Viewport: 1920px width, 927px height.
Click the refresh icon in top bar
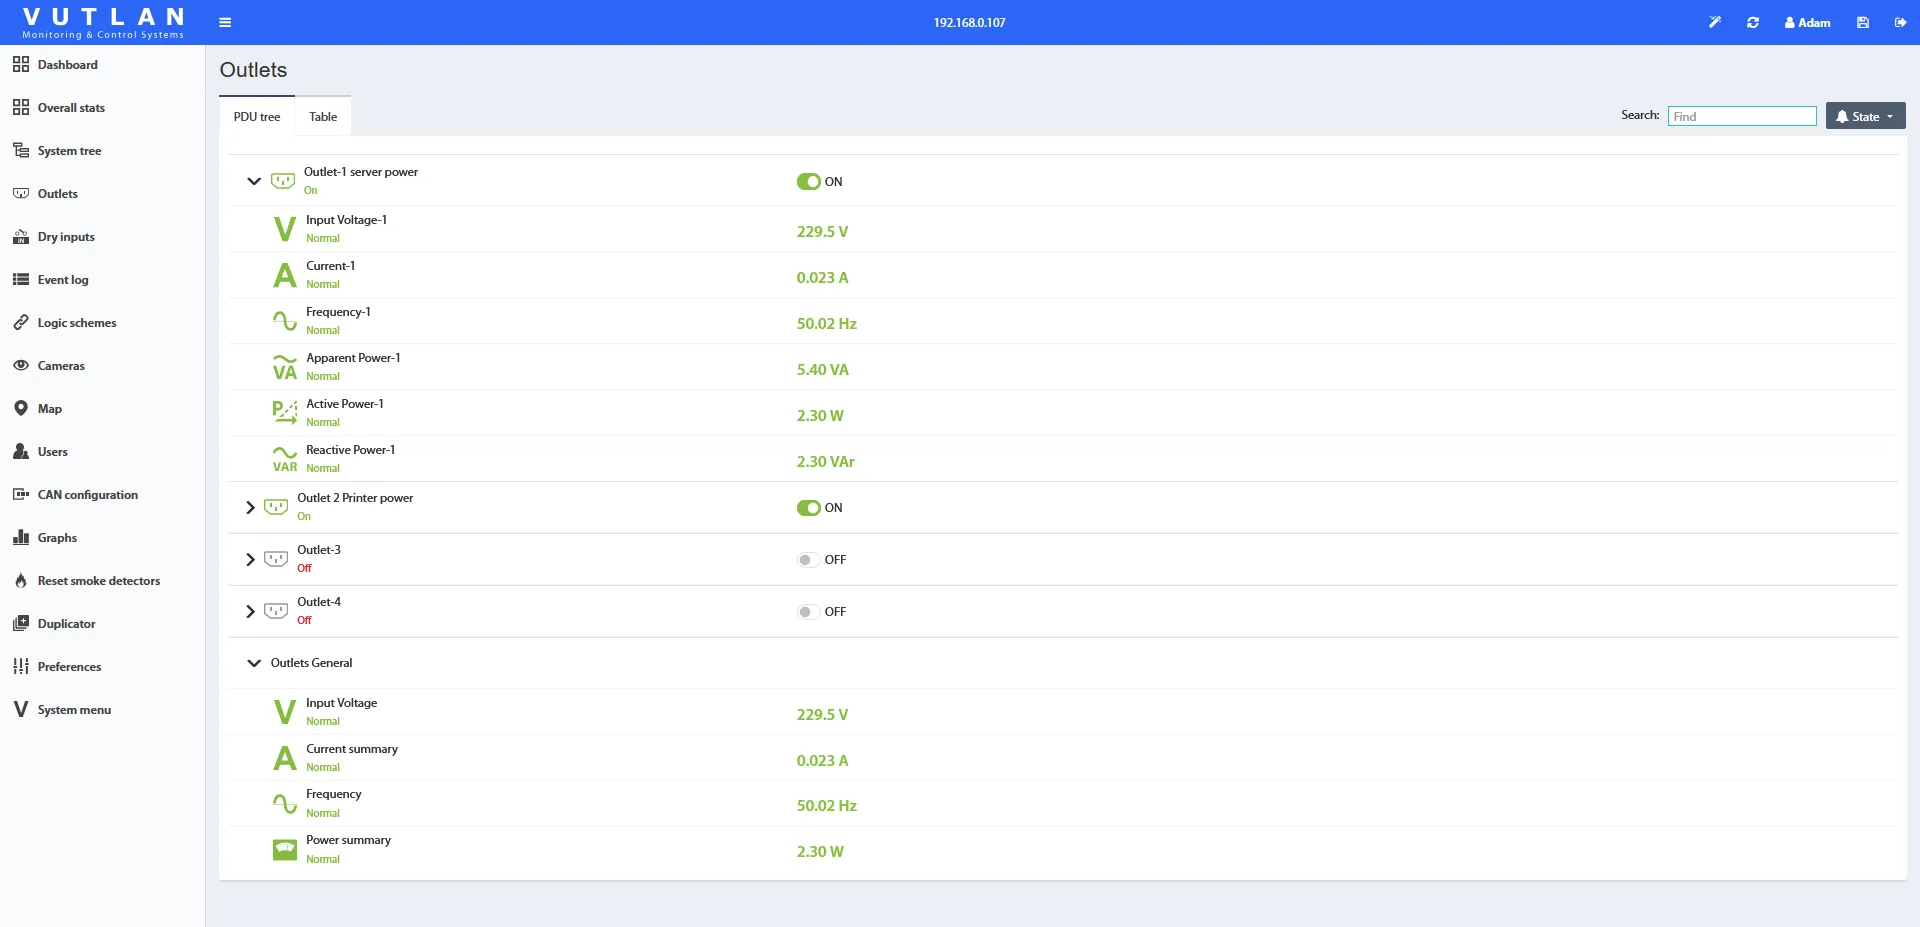coord(1753,22)
